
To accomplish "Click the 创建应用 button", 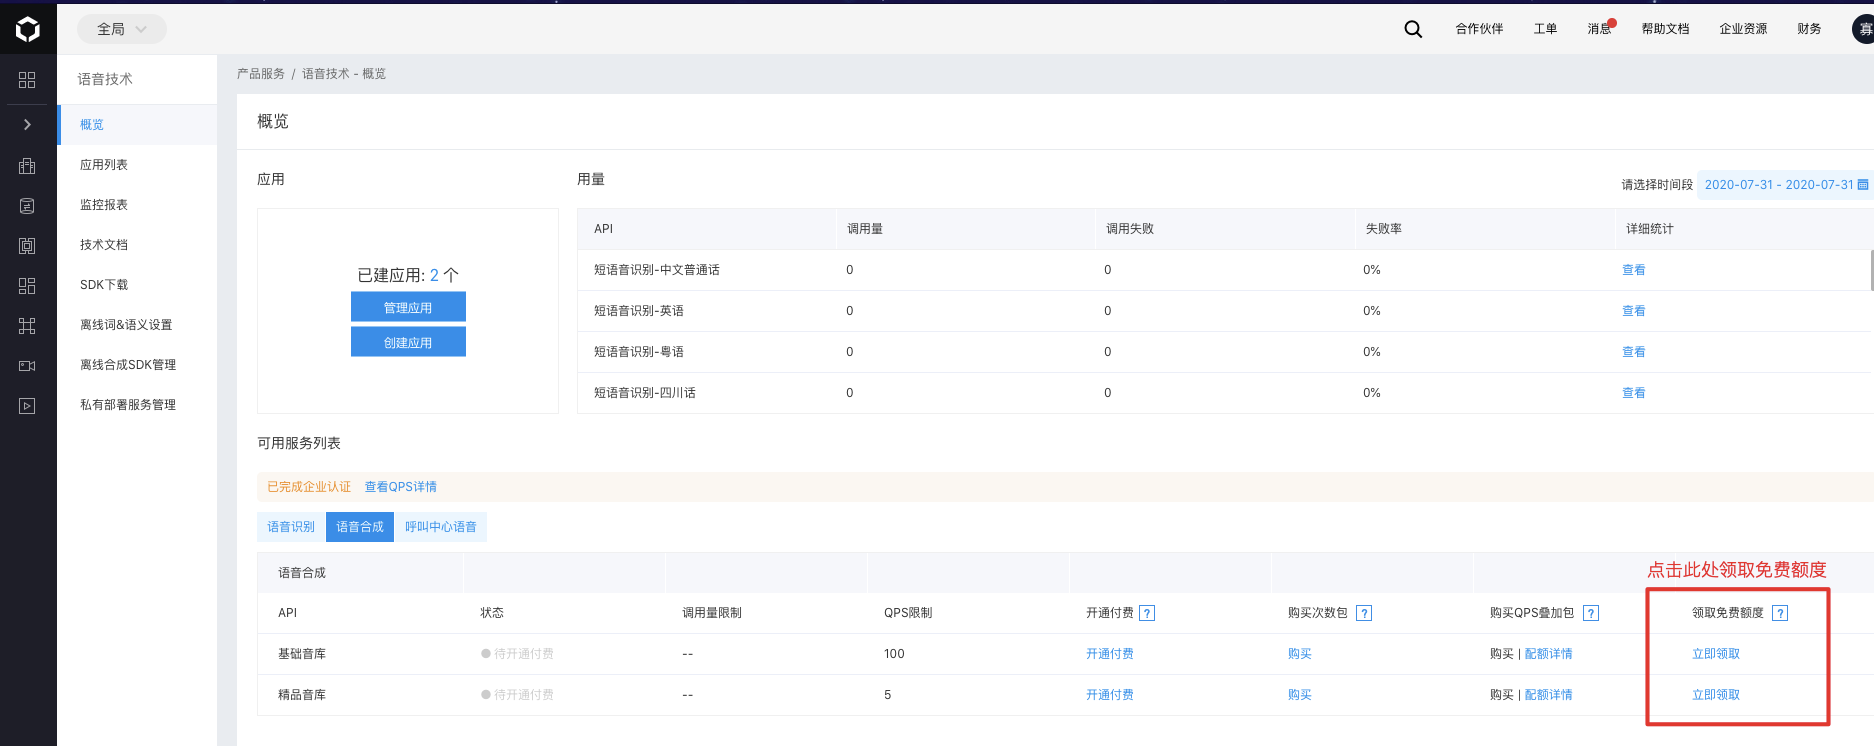I will [x=408, y=342].
